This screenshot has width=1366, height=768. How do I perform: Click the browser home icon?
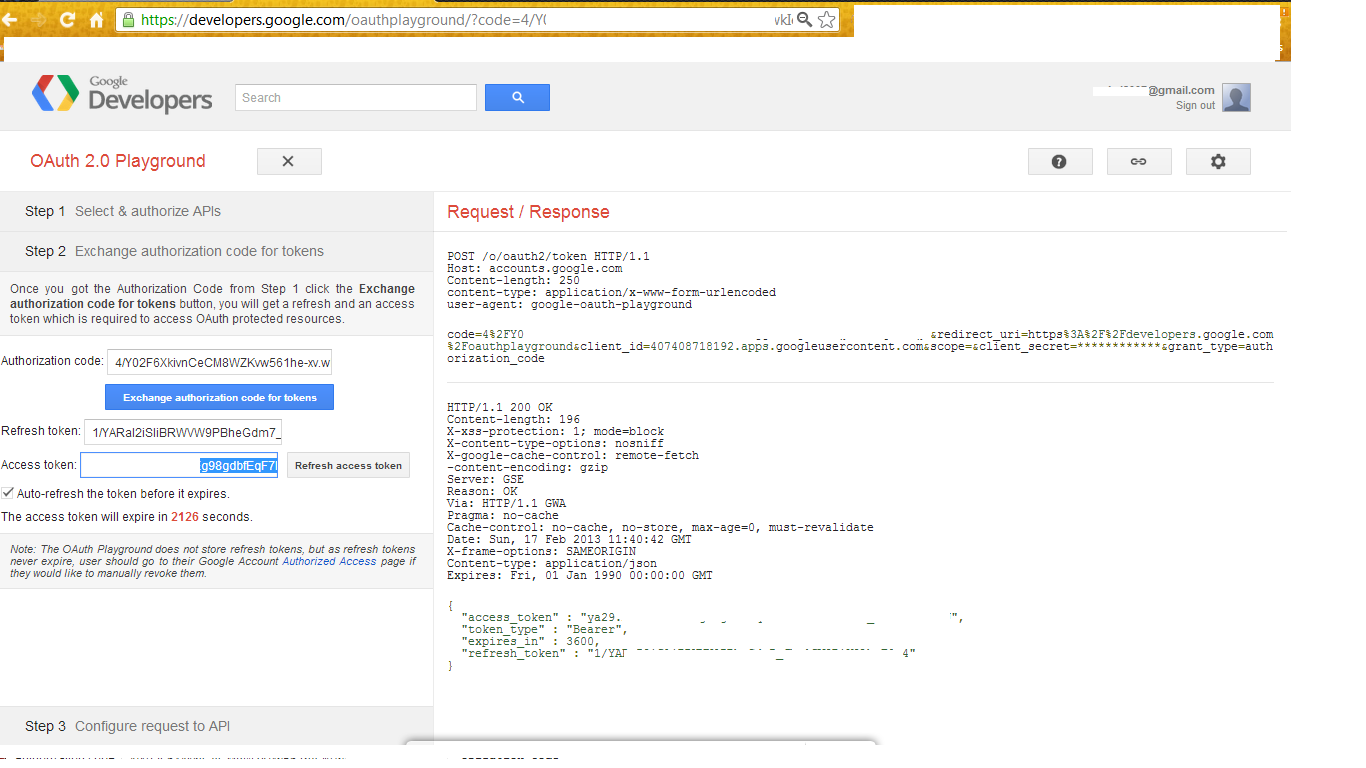(95, 18)
